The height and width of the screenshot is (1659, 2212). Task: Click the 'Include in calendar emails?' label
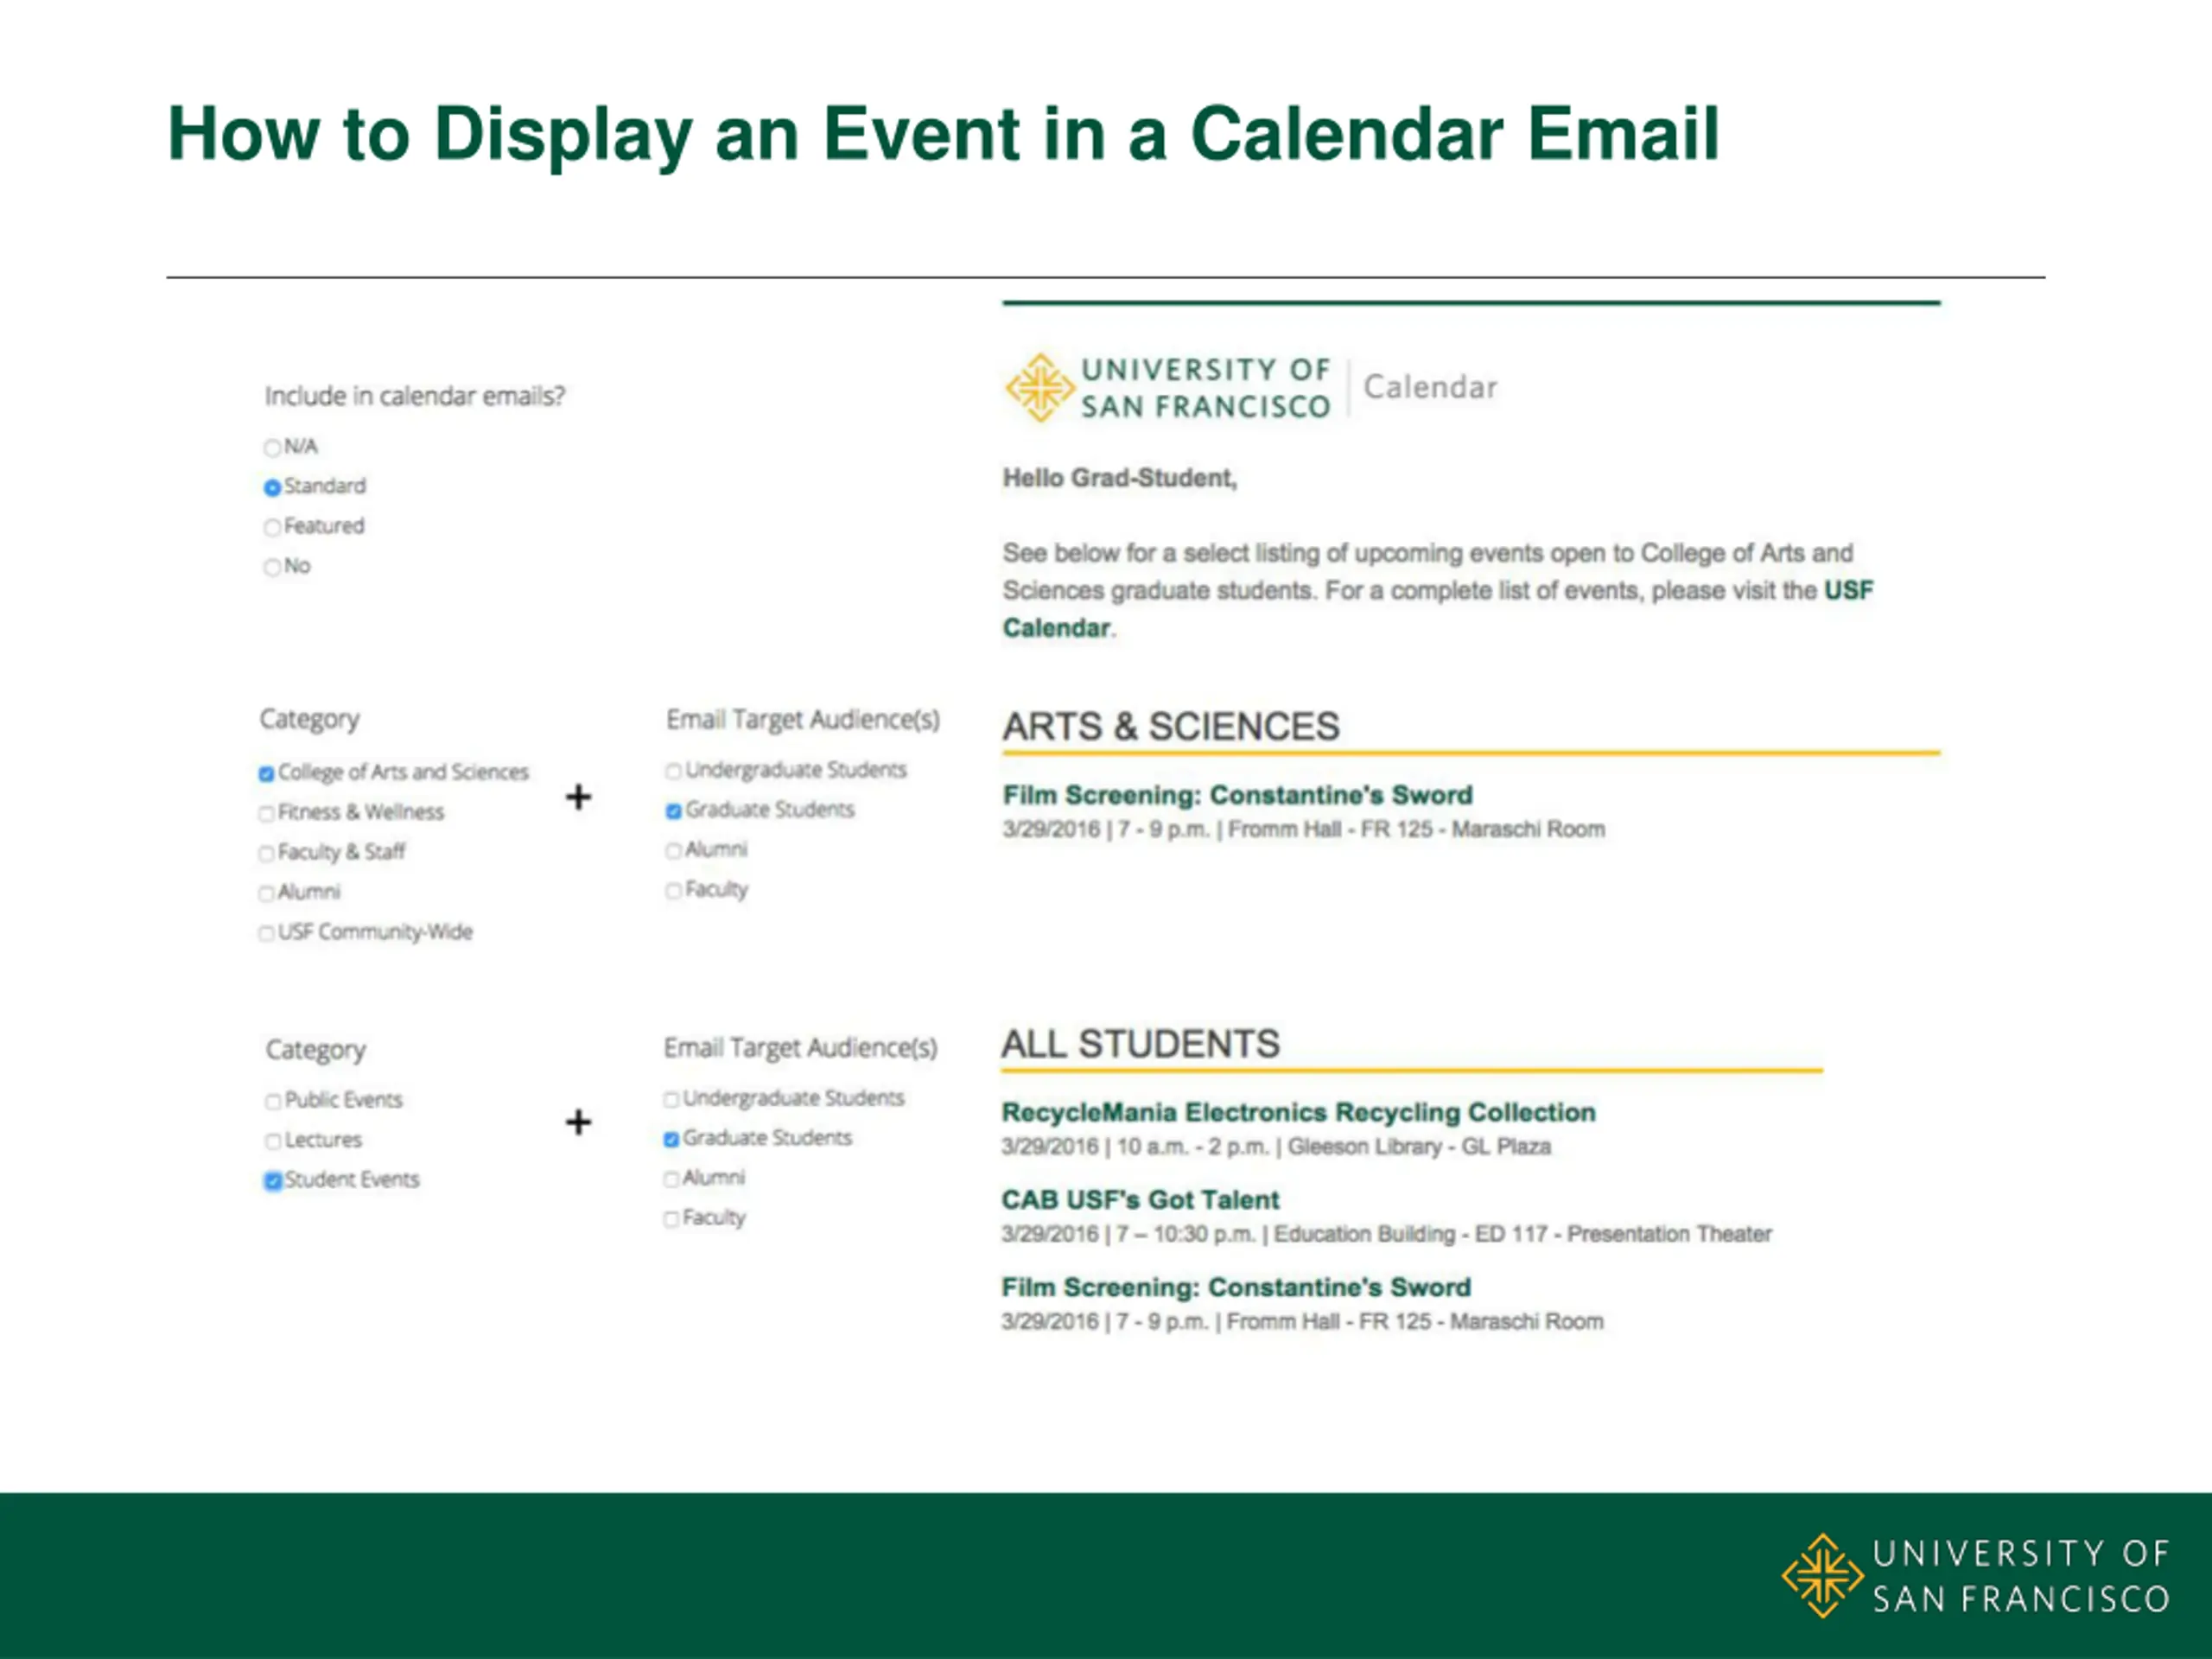click(x=414, y=396)
